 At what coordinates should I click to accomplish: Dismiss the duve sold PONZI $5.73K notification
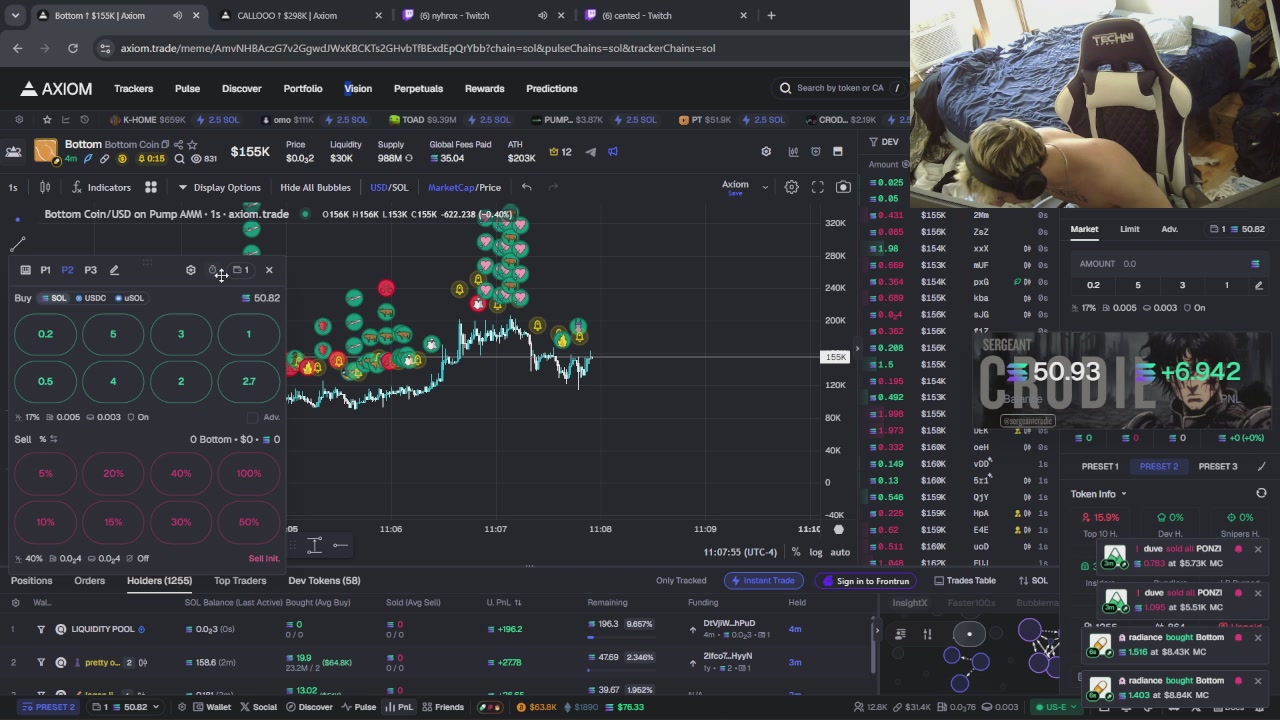point(1258,549)
